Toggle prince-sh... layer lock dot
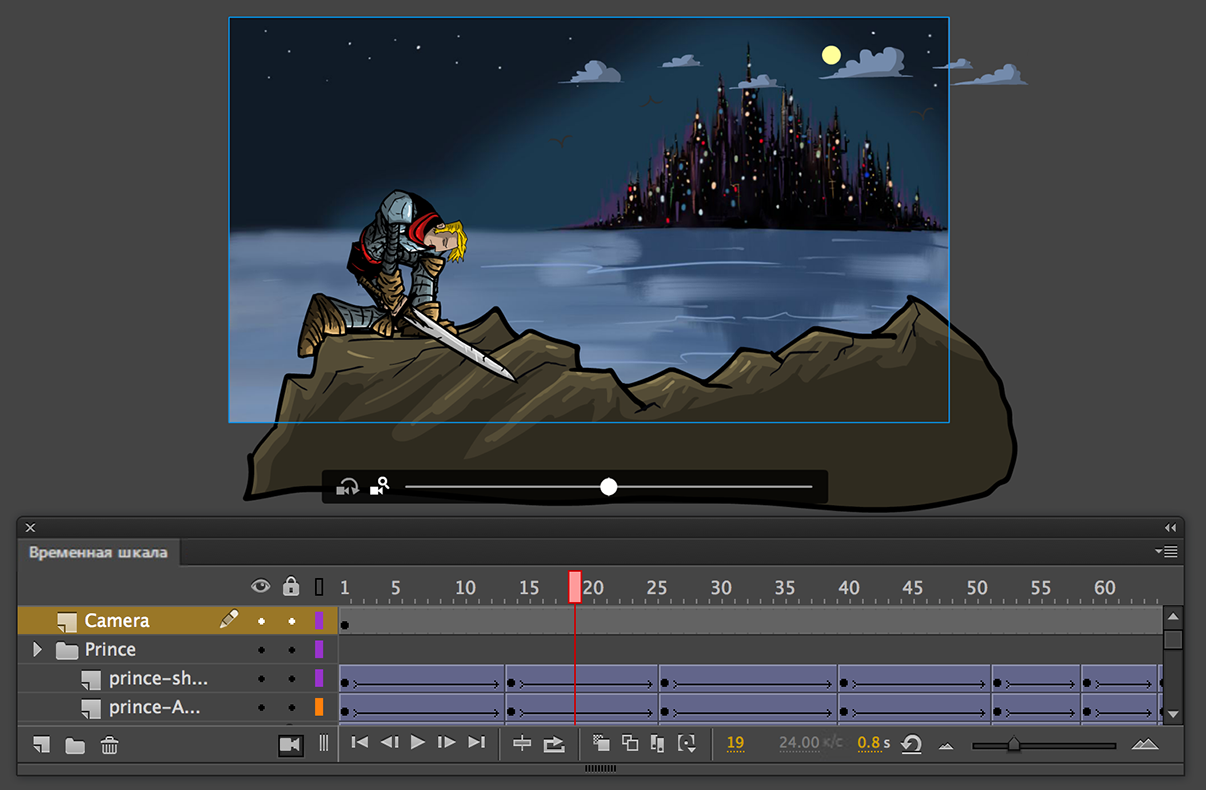1206x790 pixels. coord(291,679)
